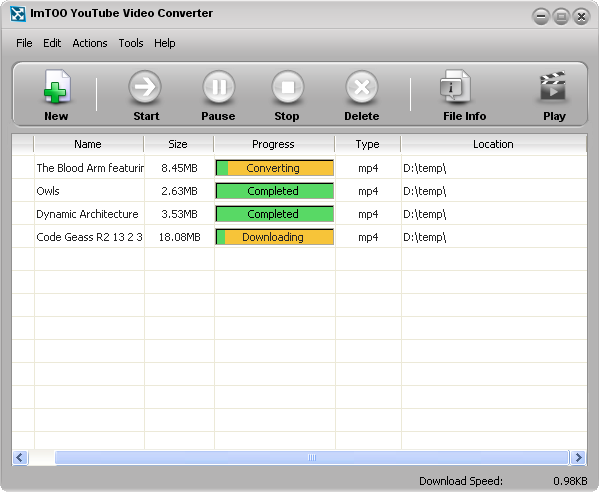Click the Stop toolbar icon
599x492 pixels.
click(288, 87)
